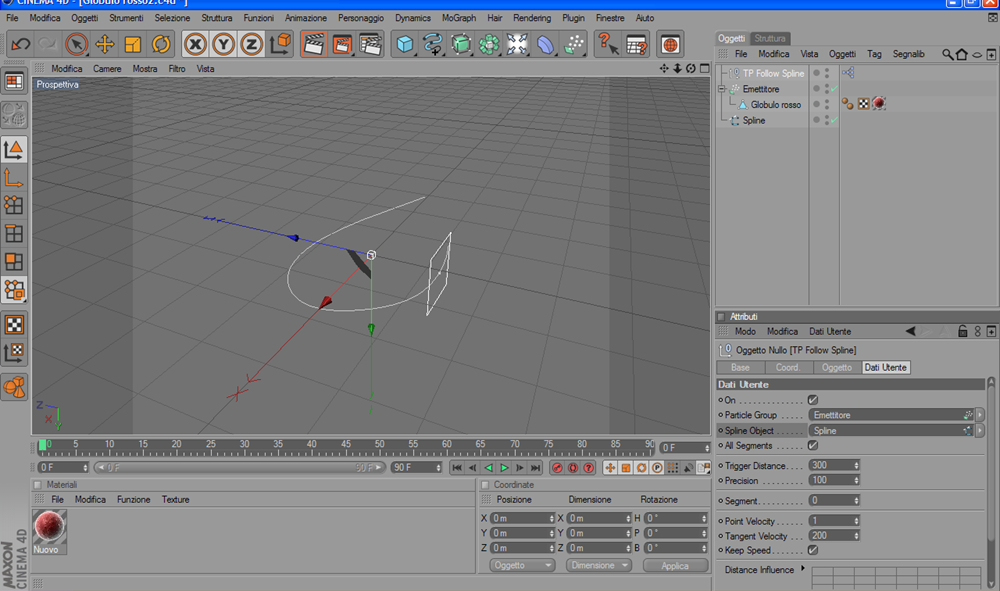
Task: Lock the Attributes panel
Action: point(962,332)
